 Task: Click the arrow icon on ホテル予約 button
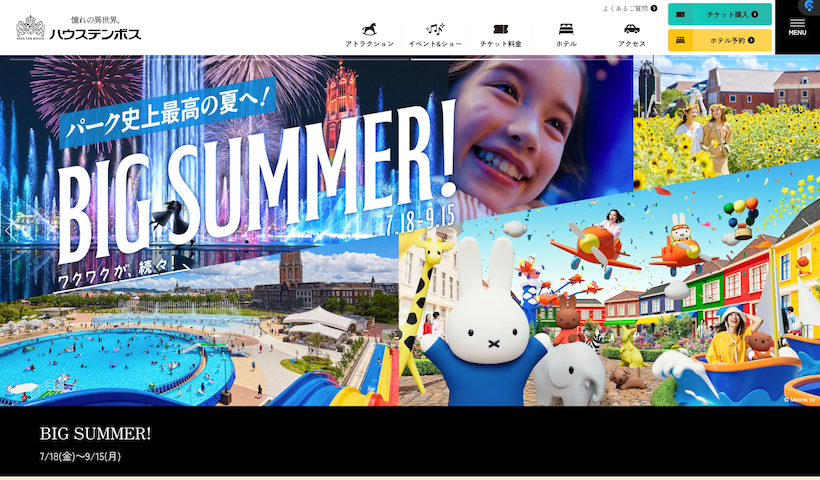pyautogui.click(x=751, y=40)
